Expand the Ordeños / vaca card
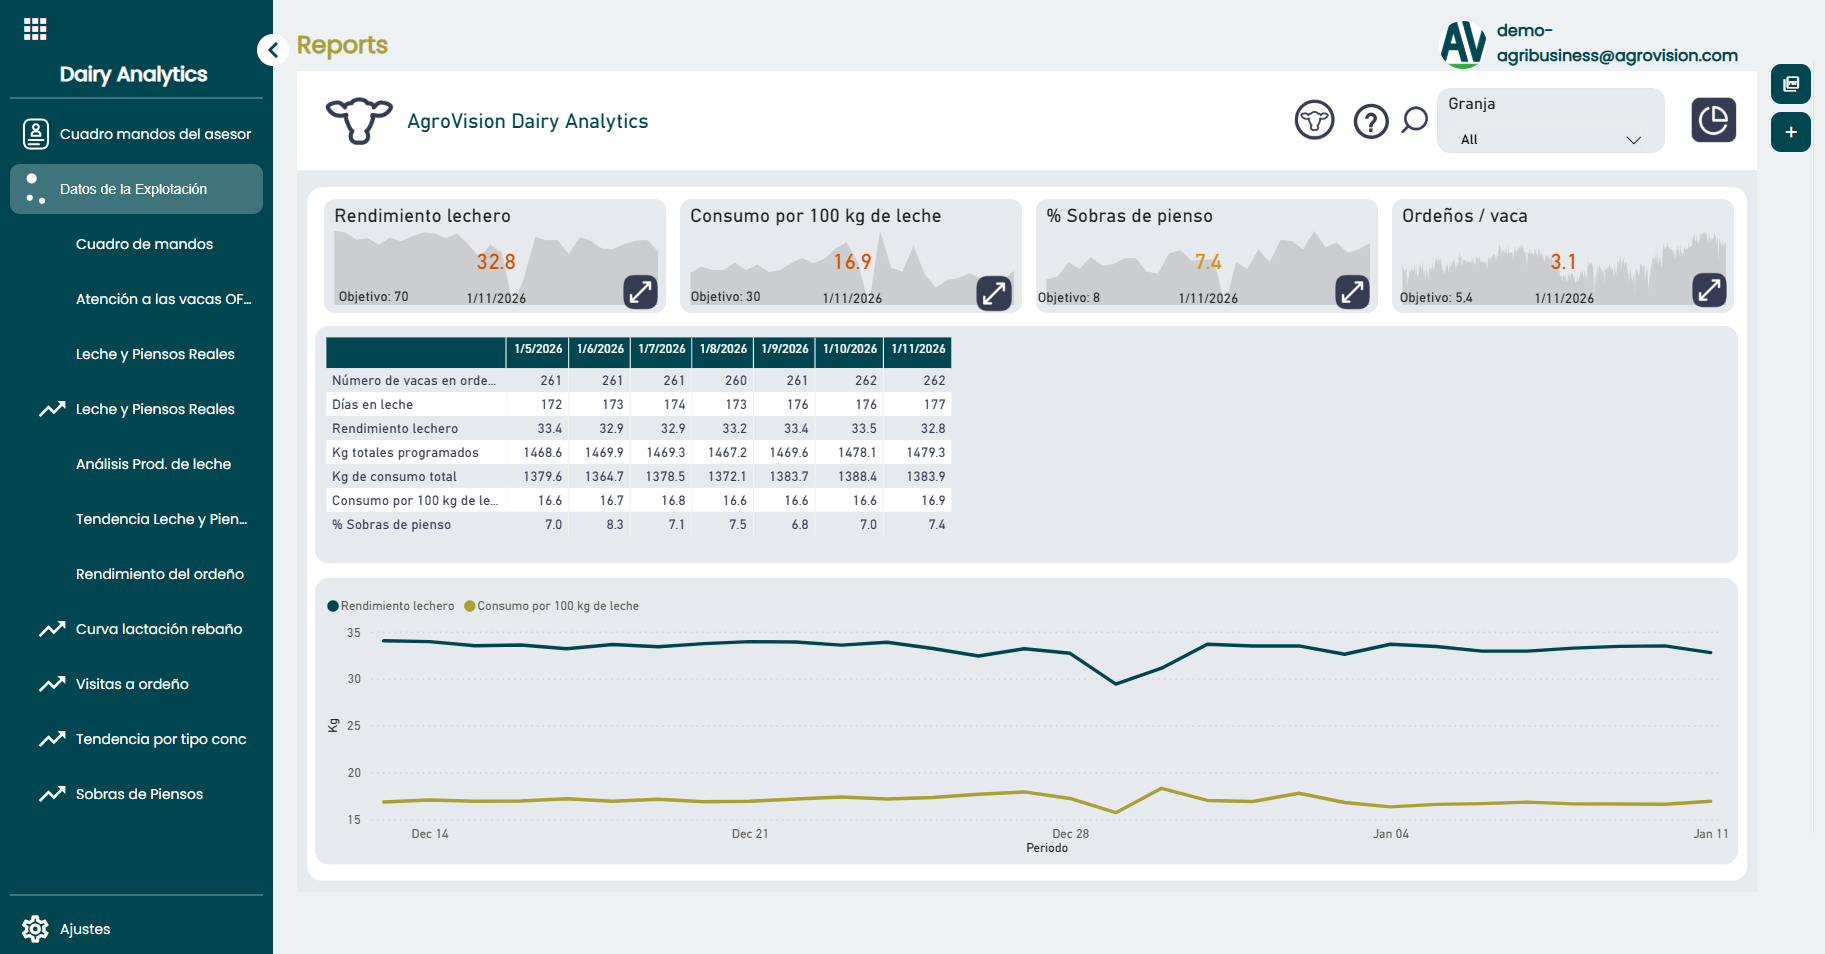 (x=1709, y=291)
